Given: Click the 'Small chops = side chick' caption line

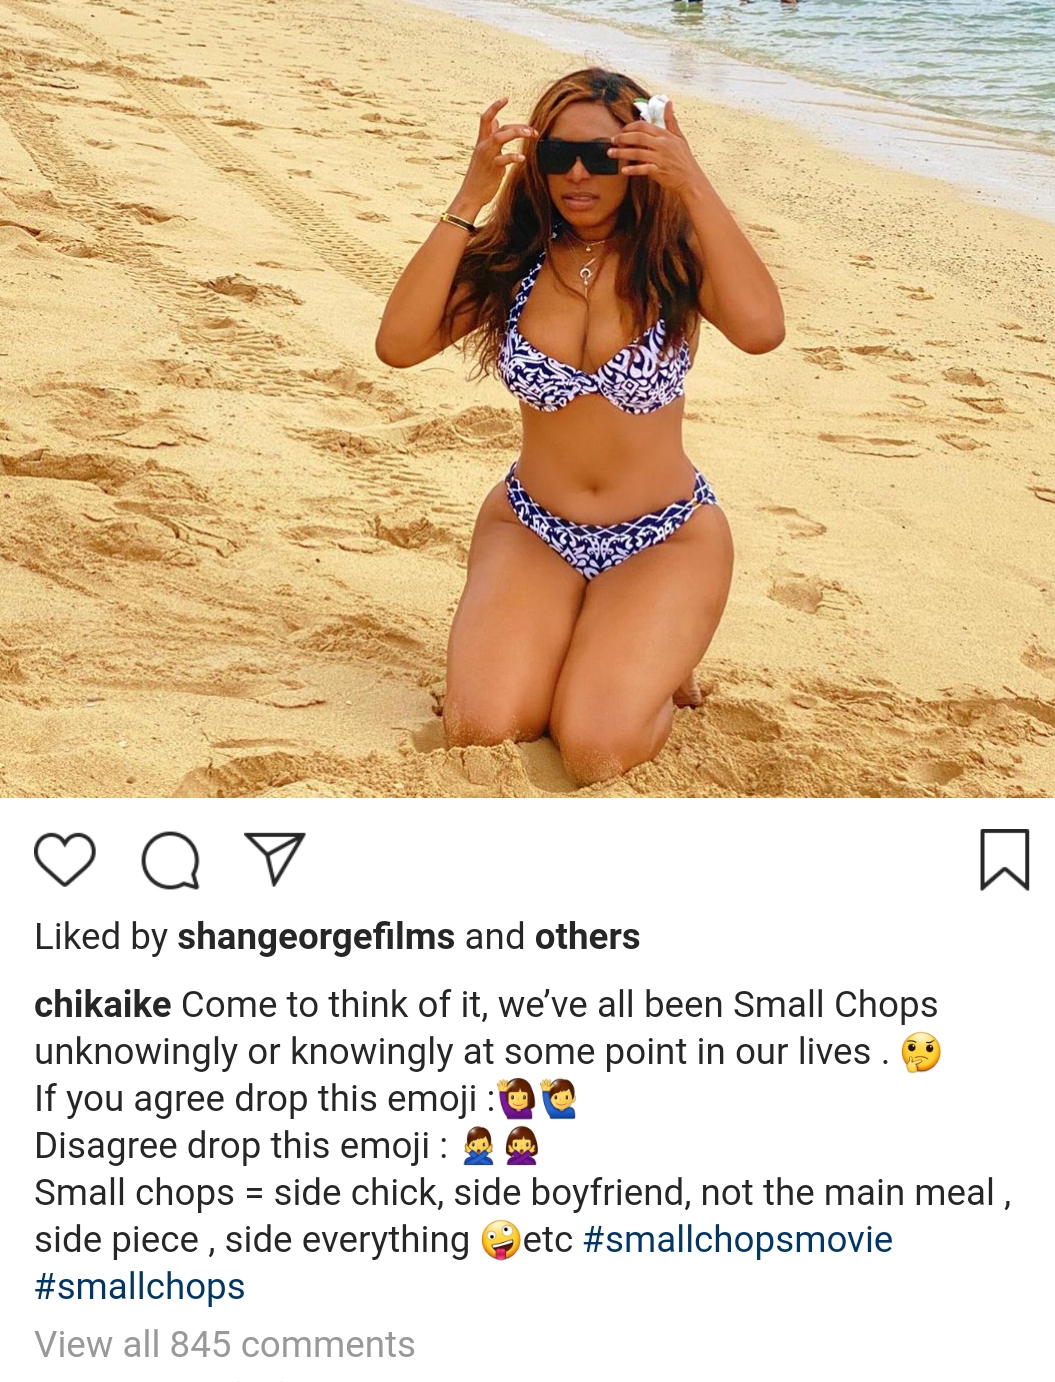Looking at the screenshot, I should coord(523,1193).
